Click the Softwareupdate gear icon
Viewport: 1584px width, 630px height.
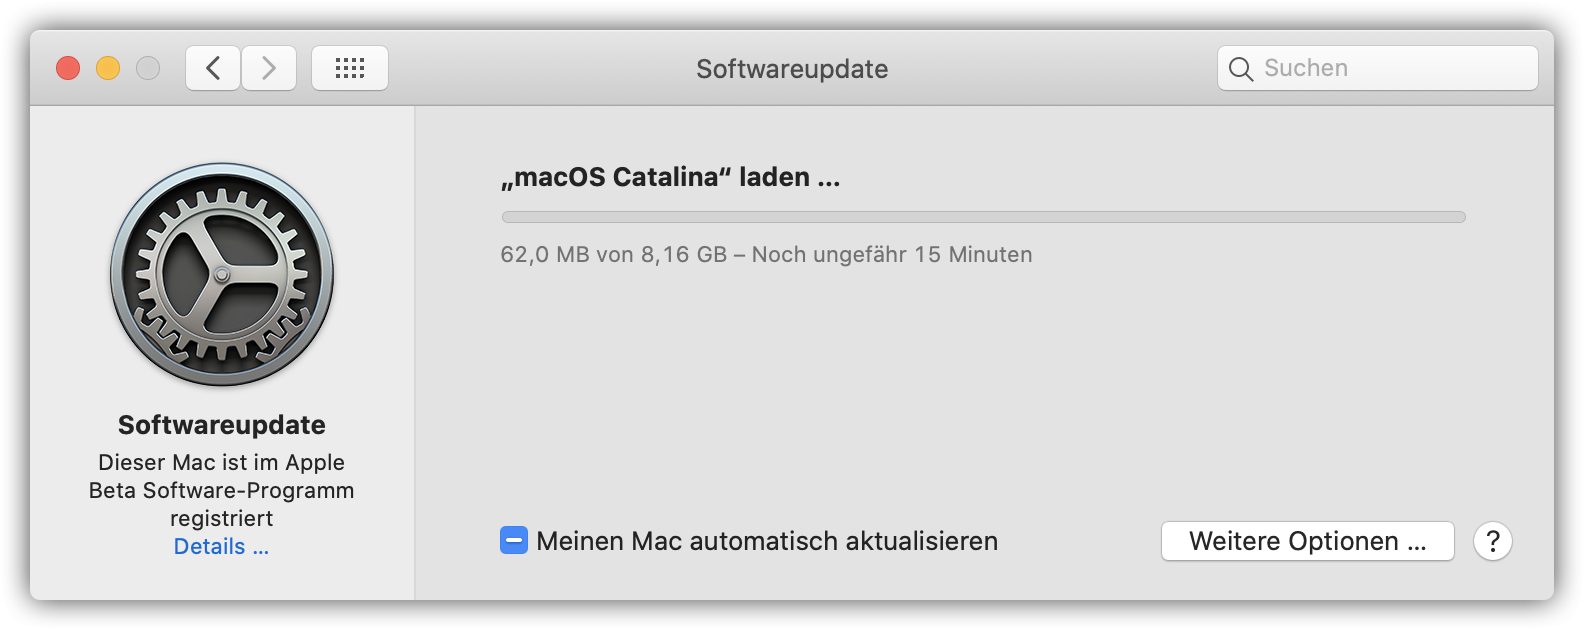tap(222, 274)
